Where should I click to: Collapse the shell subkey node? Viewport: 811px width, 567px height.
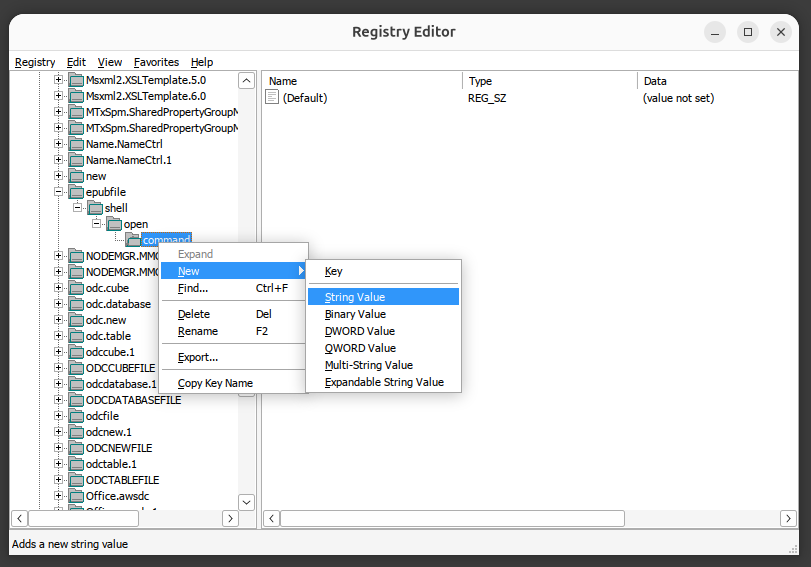pyautogui.click(x=77, y=208)
